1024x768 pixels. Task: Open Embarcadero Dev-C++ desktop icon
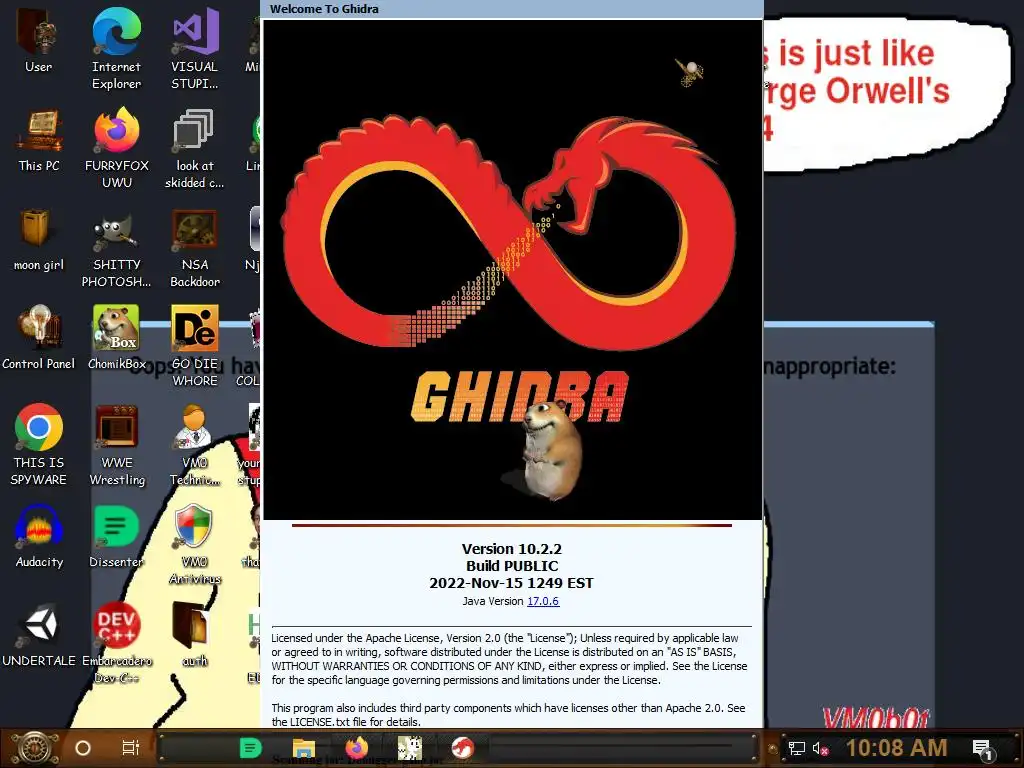pos(116,643)
